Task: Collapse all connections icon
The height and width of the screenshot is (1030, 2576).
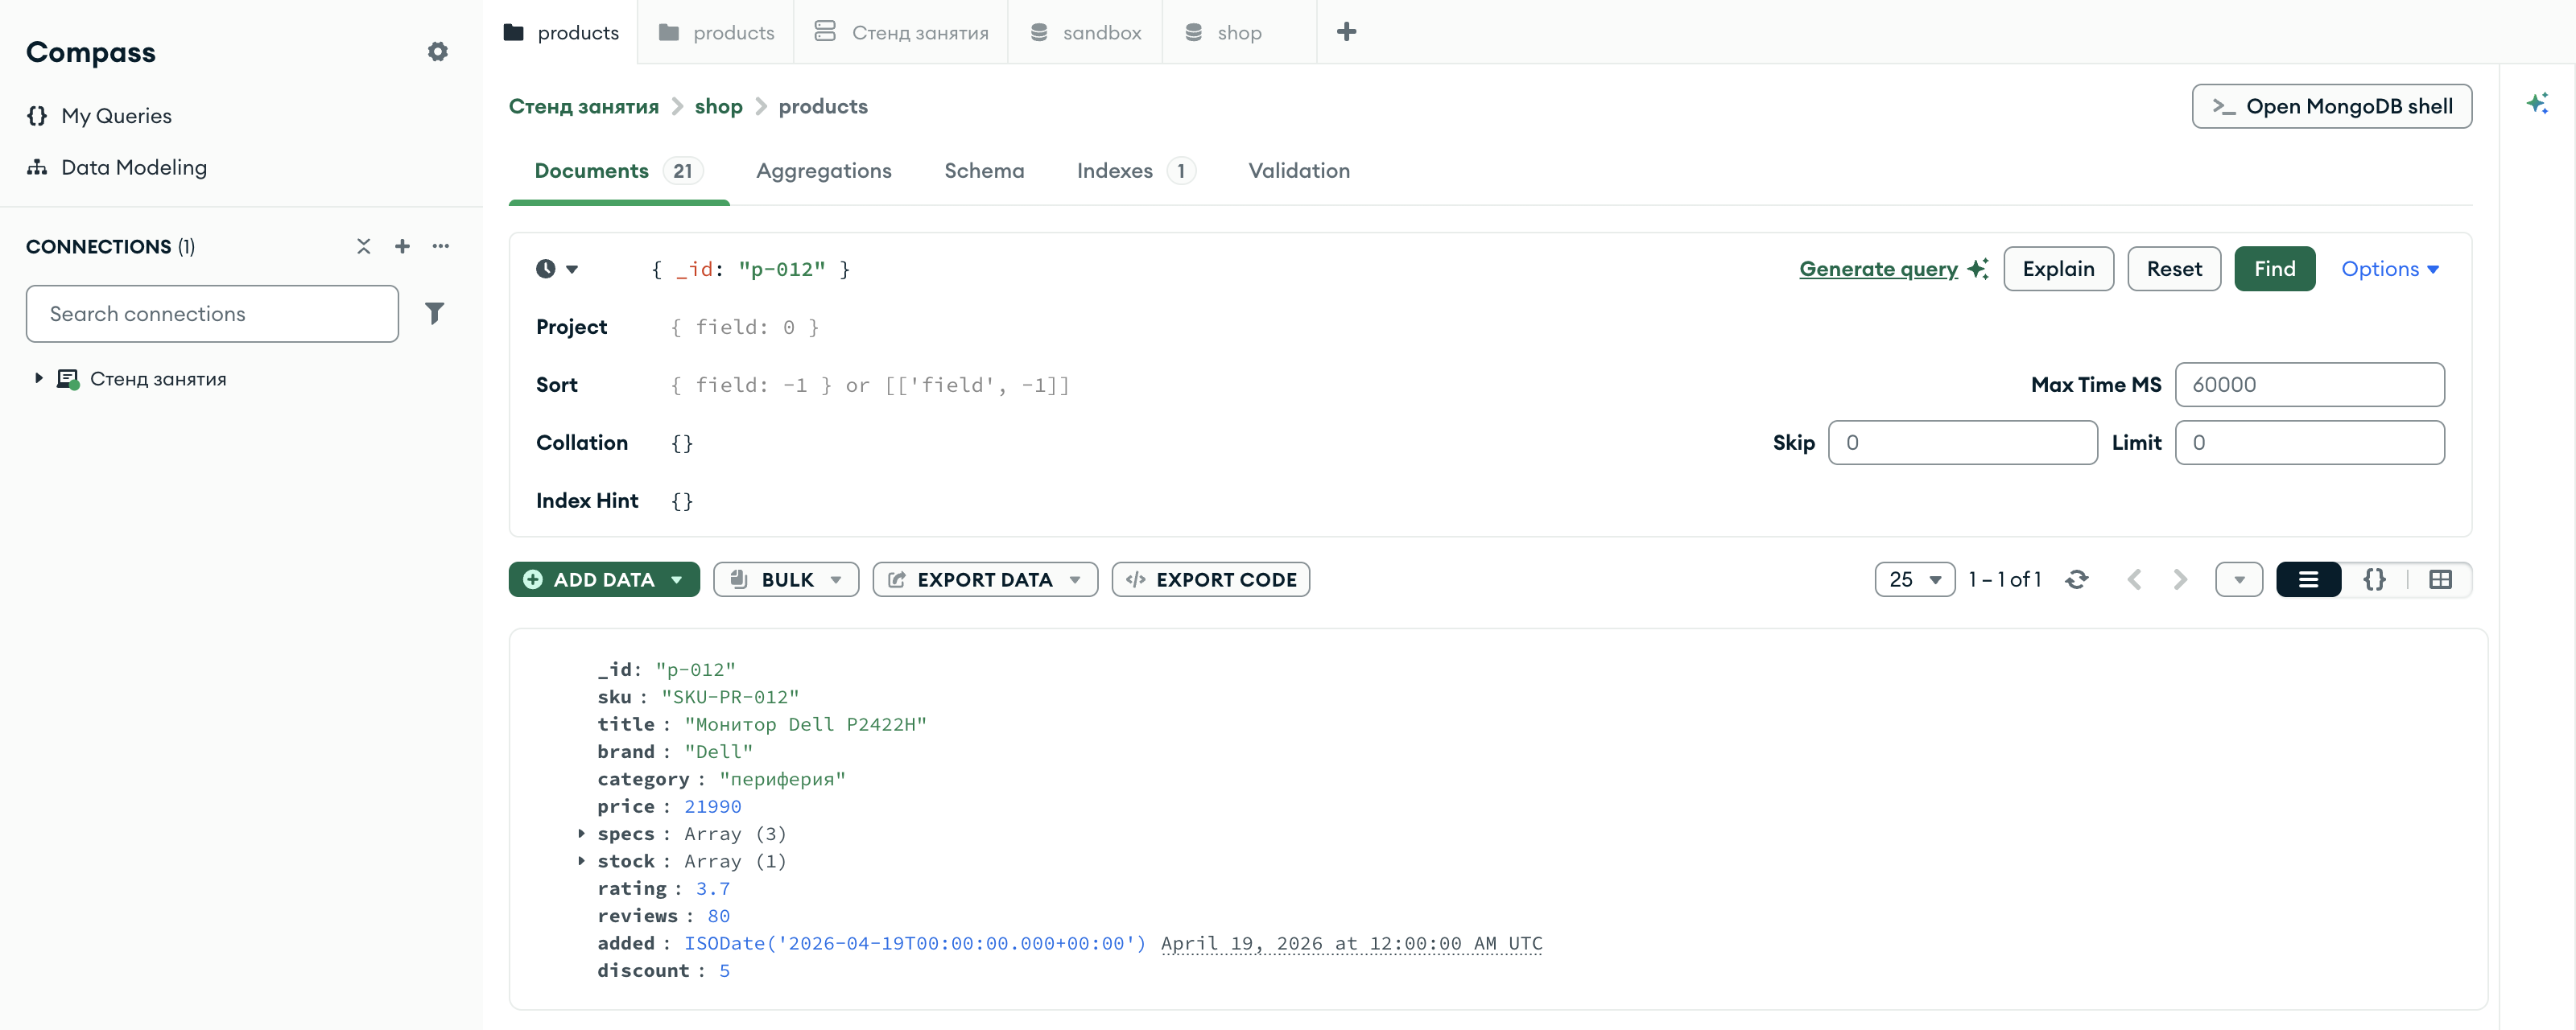Action: pos(363,246)
